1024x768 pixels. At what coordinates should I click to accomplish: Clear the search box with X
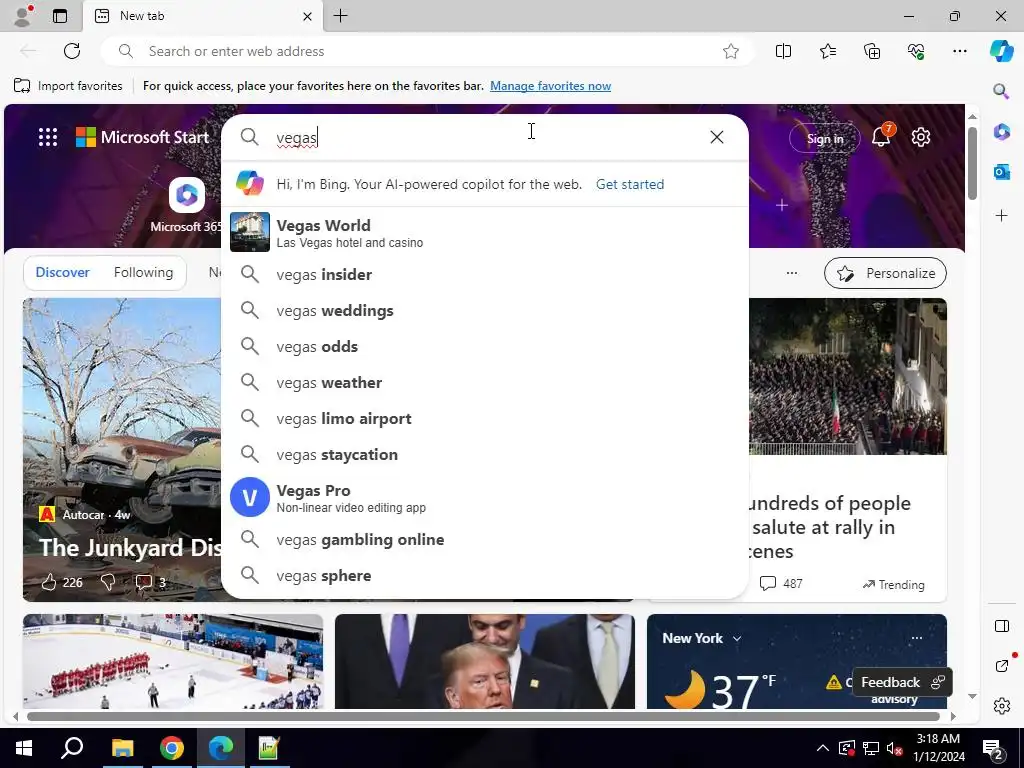[716, 137]
